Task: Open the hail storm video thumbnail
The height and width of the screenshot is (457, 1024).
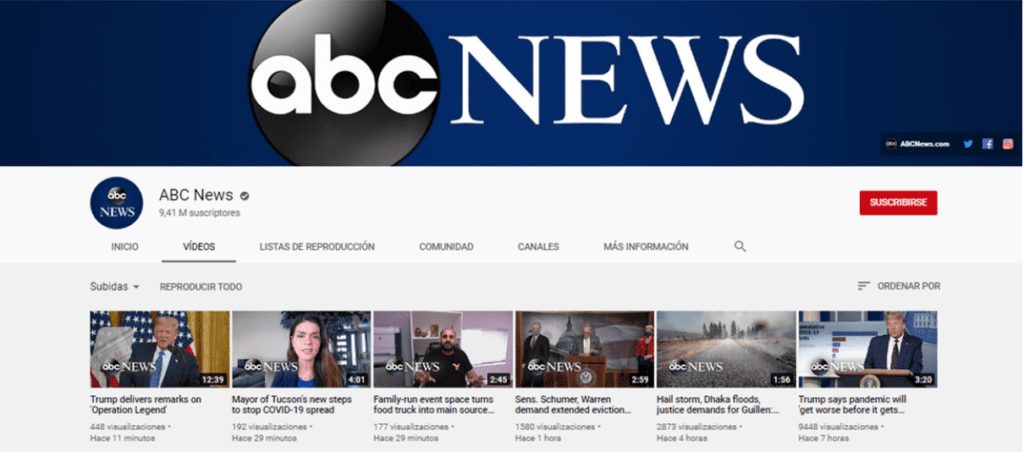Action: click(x=726, y=349)
